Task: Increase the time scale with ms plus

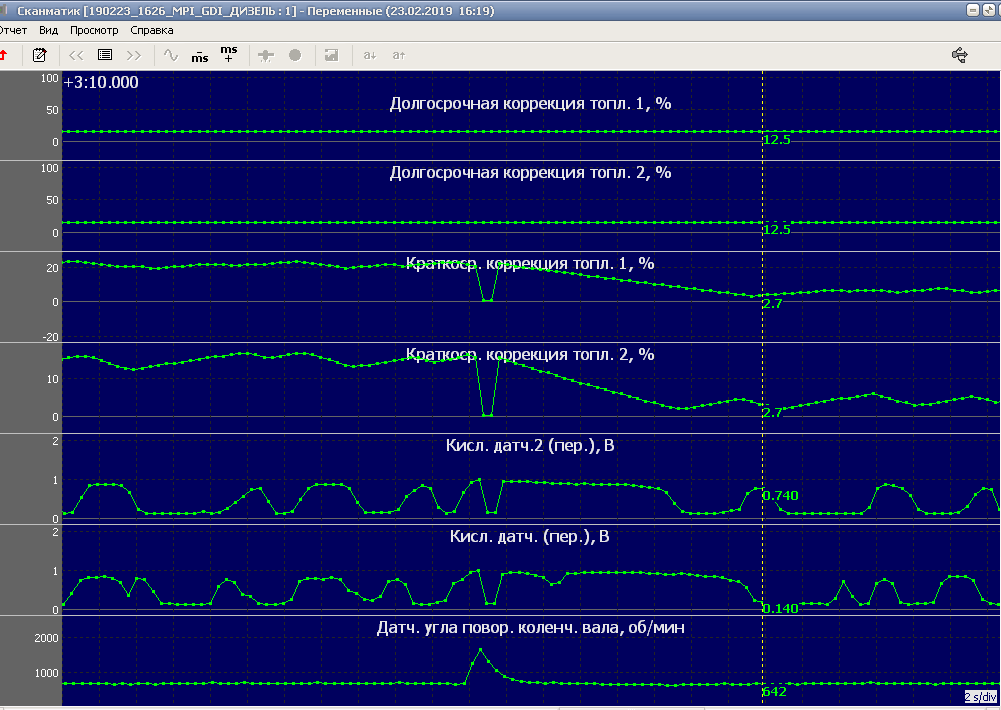Action: (x=229, y=54)
